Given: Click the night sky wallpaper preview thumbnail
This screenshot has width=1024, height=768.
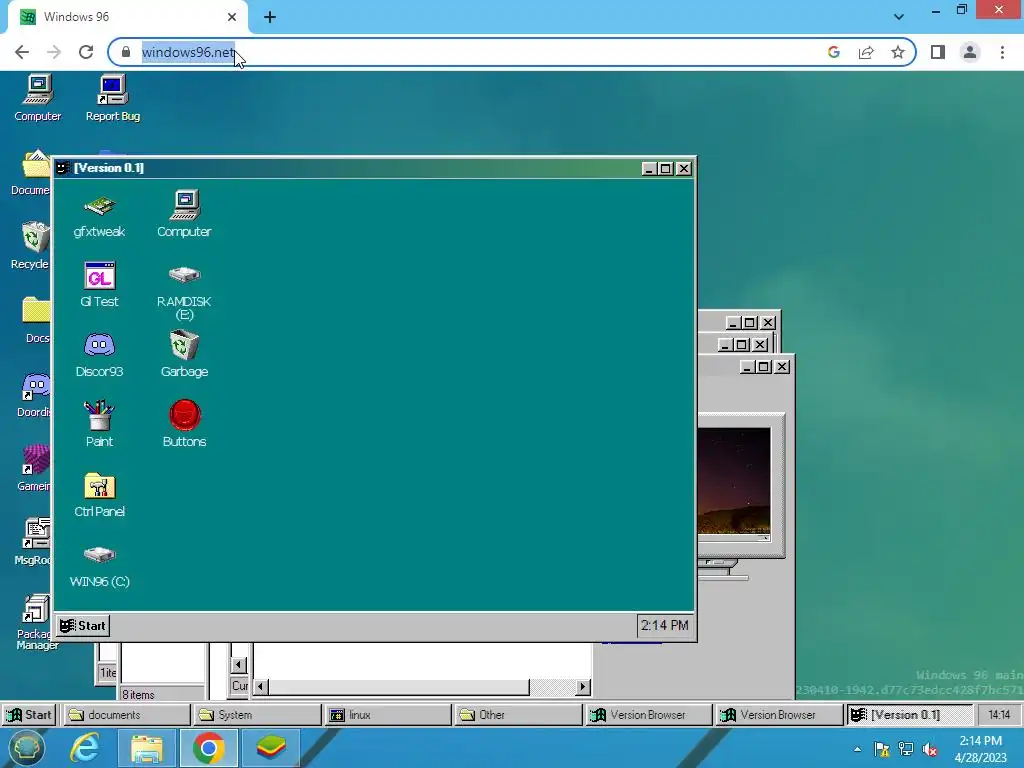Looking at the screenshot, I should pyautogui.click(x=734, y=481).
